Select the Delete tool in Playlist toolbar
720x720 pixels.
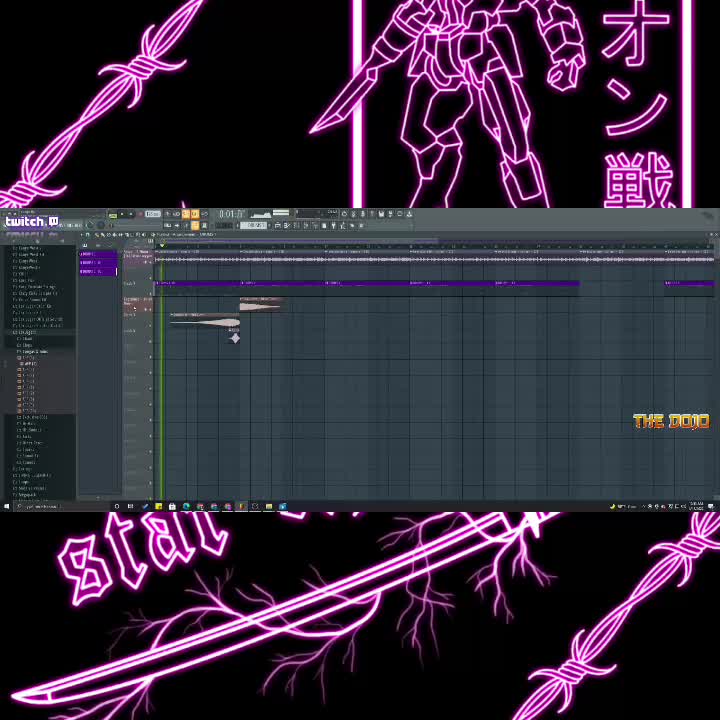(x=109, y=235)
